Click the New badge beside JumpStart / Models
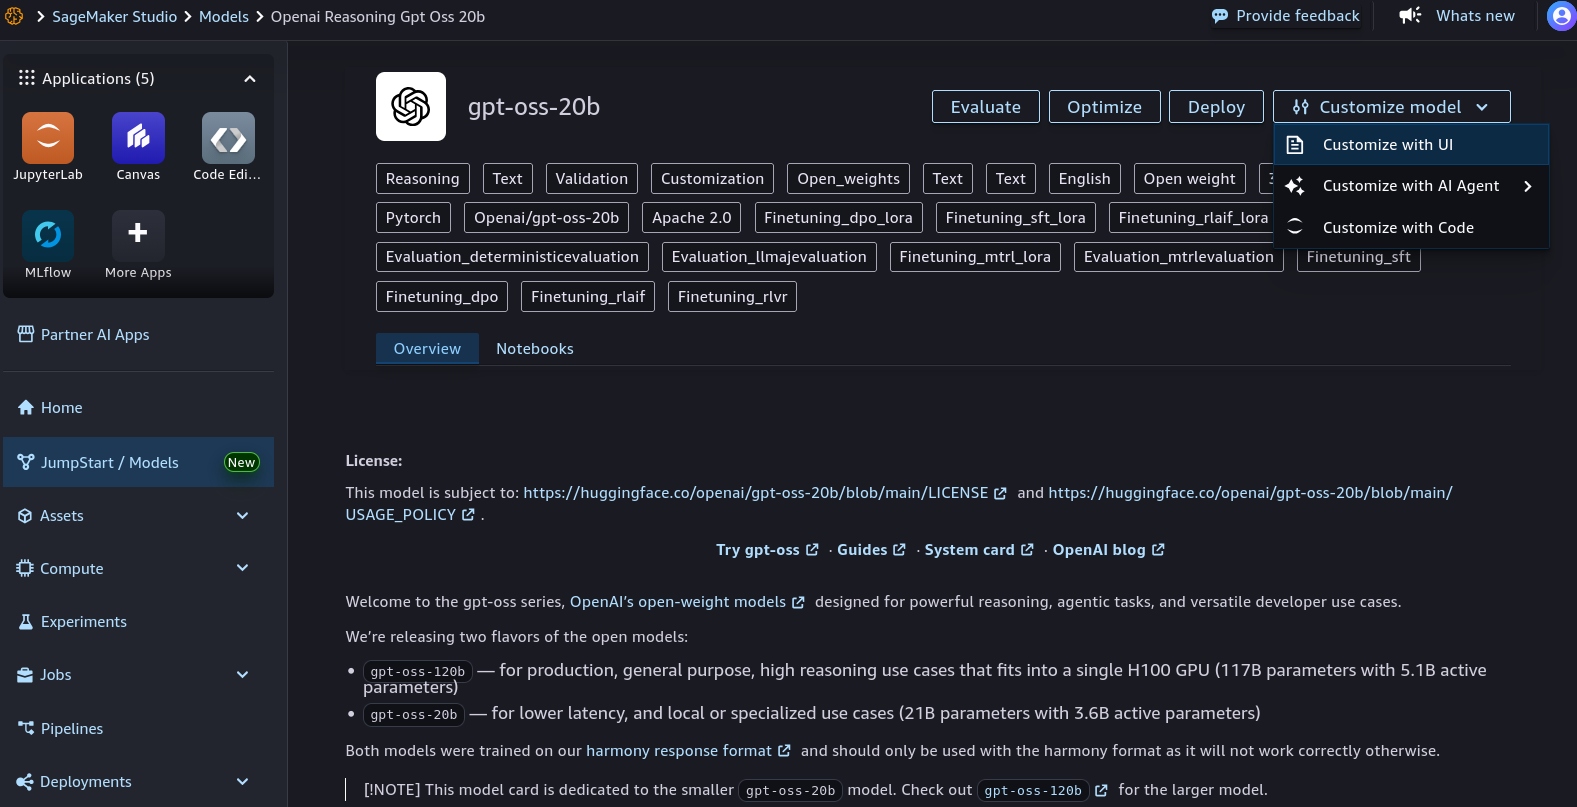The height and width of the screenshot is (807, 1577). click(x=241, y=462)
